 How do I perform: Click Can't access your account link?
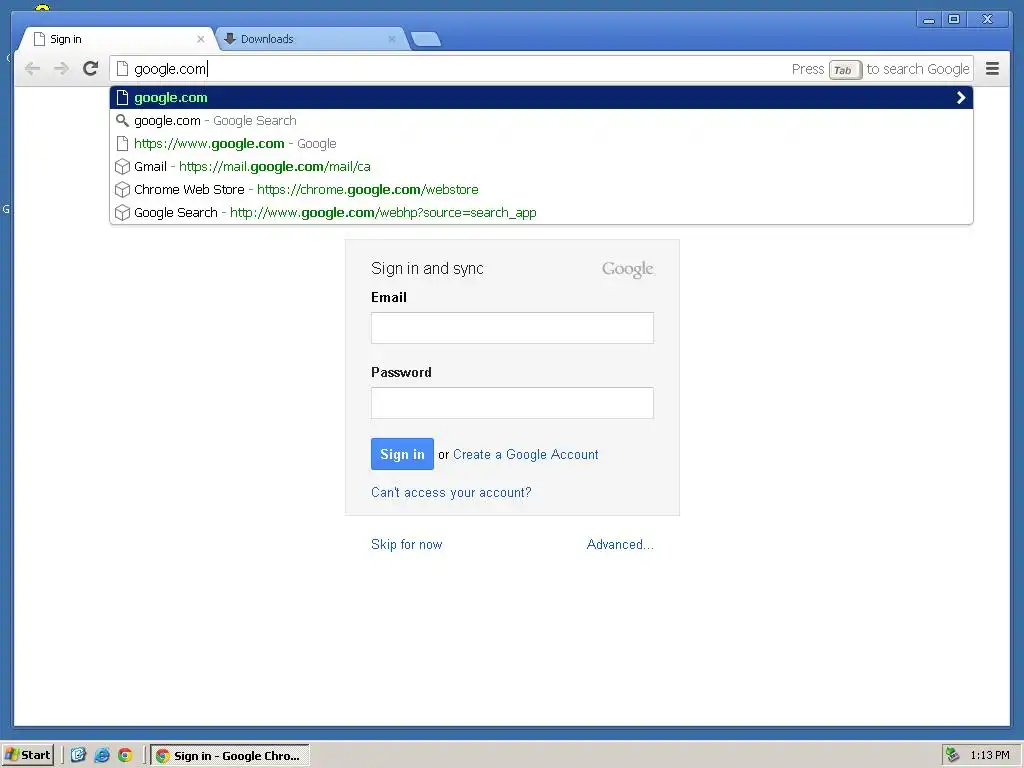coord(451,492)
